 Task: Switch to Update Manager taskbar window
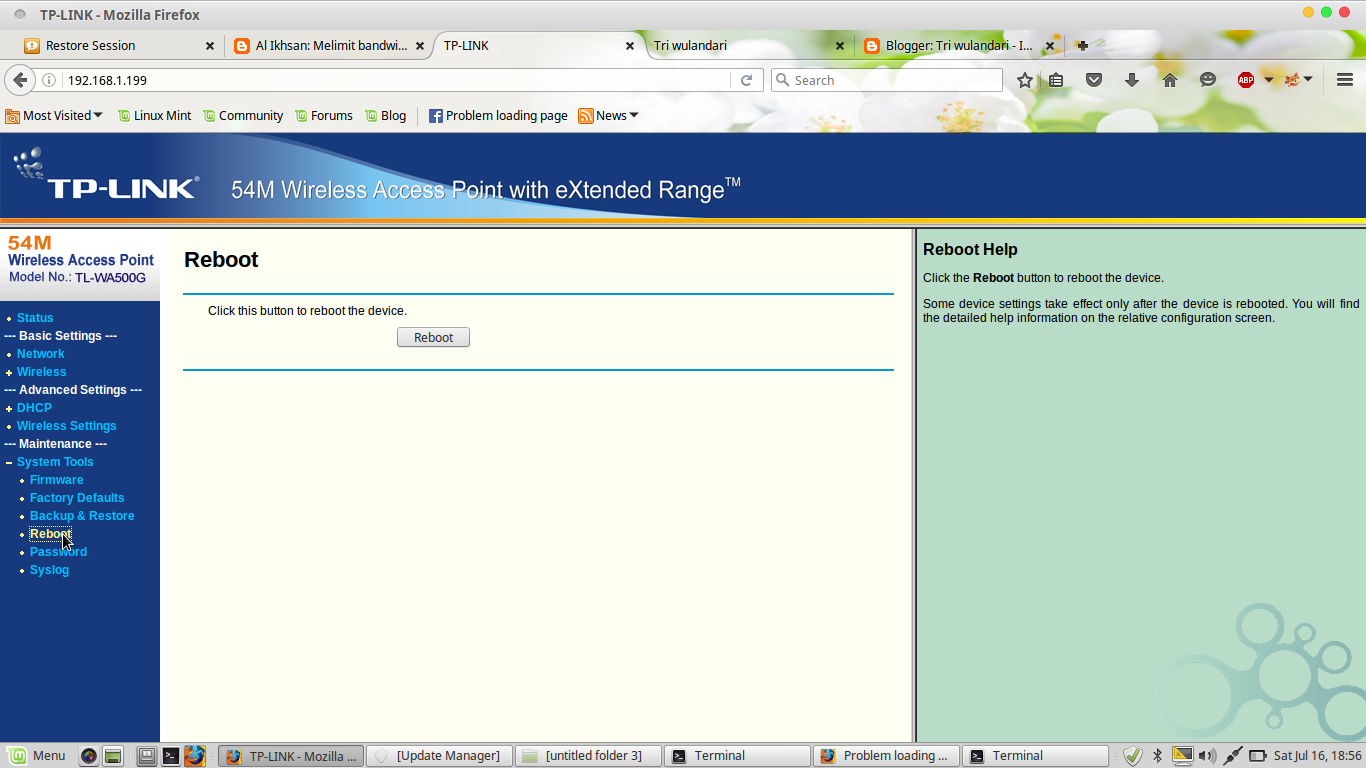coord(440,756)
